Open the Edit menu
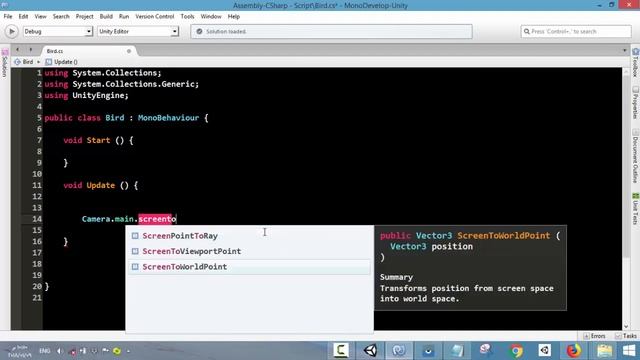640x360 pixels. 23,16
